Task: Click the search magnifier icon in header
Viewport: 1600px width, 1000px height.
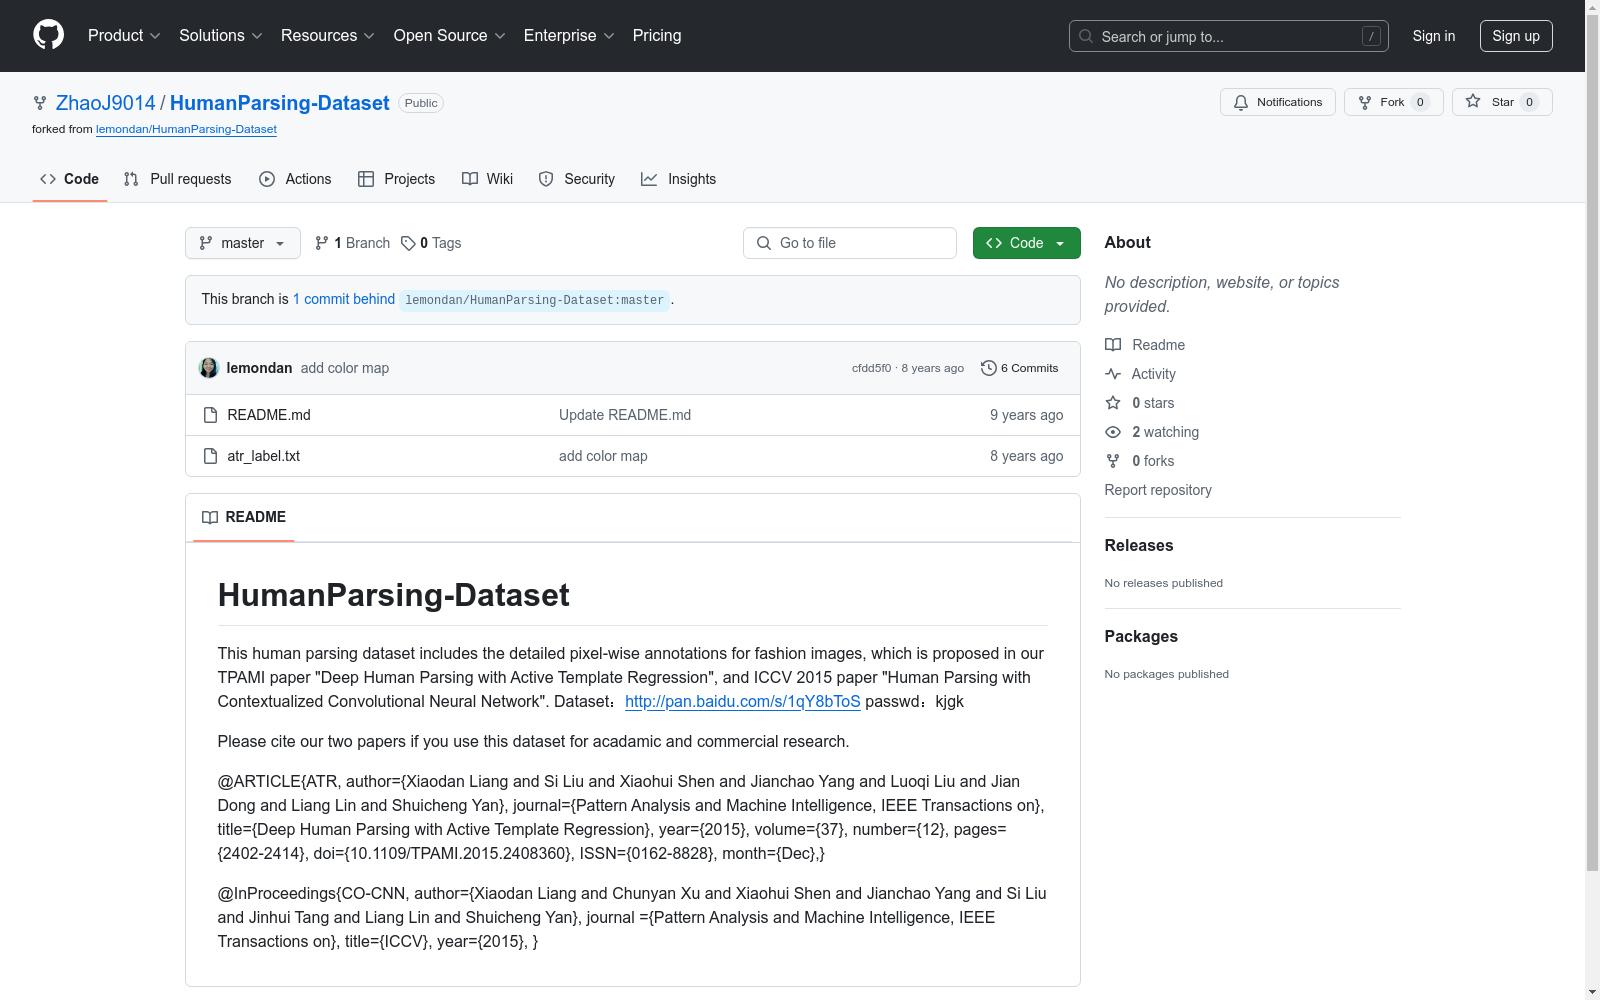Action: click(1086, 36)
